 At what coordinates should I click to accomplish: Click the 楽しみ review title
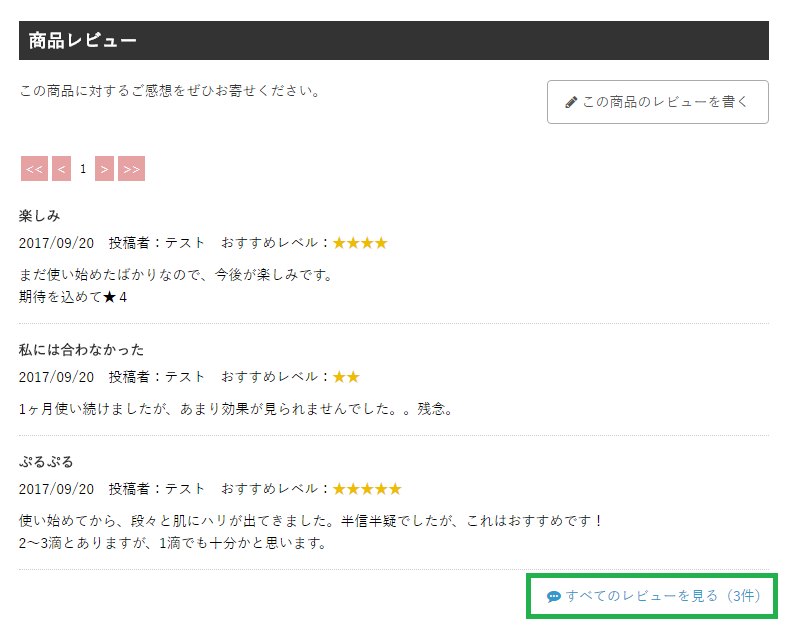[40, 216]
